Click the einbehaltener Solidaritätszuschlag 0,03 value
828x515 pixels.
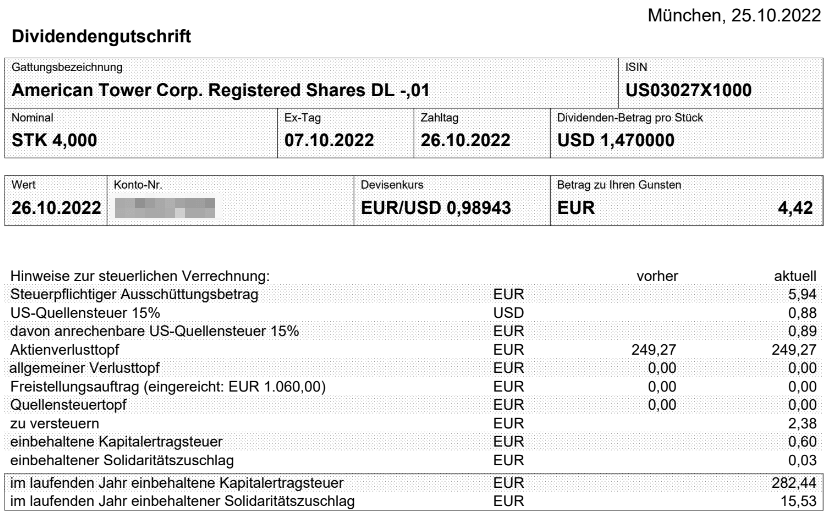[x=803, y=460]
